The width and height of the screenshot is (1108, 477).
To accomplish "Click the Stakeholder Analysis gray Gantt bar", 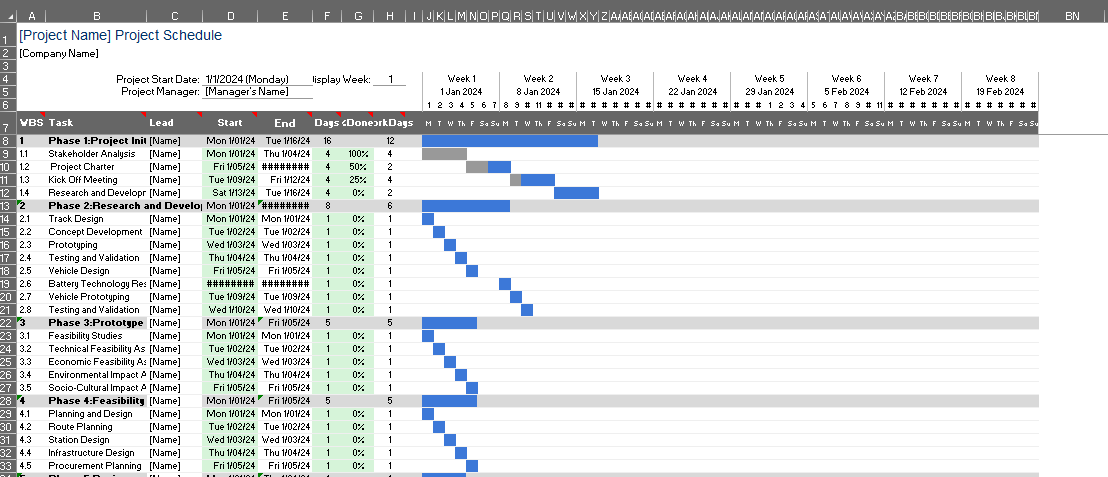I will [444, 154].
